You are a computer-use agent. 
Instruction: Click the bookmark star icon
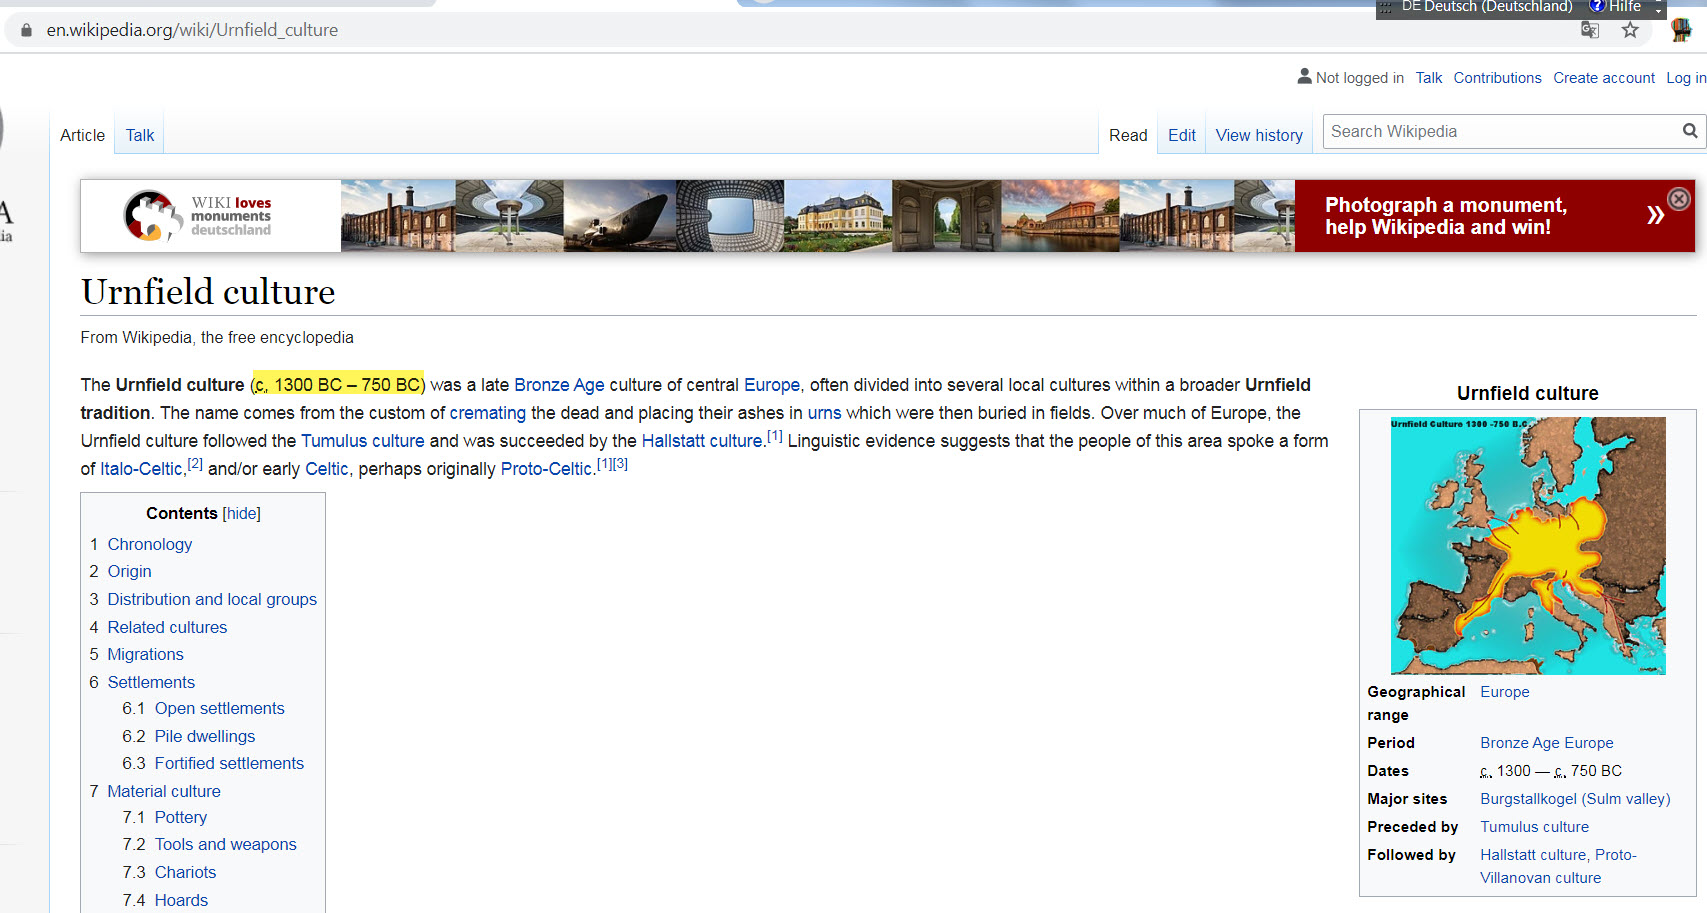click(x=1630, y=30)
